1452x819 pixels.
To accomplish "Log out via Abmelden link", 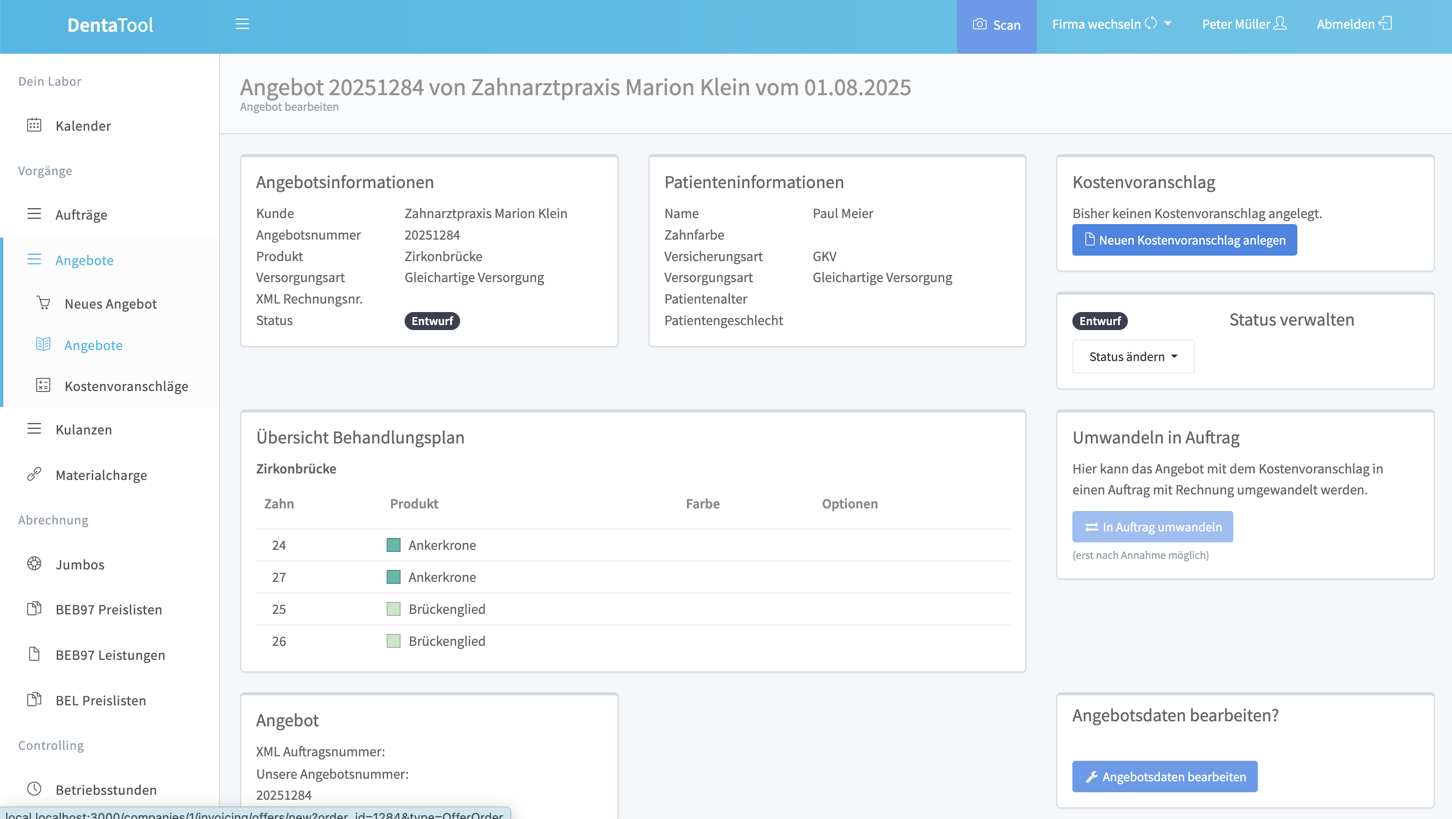I will (x=1353, y=24).
